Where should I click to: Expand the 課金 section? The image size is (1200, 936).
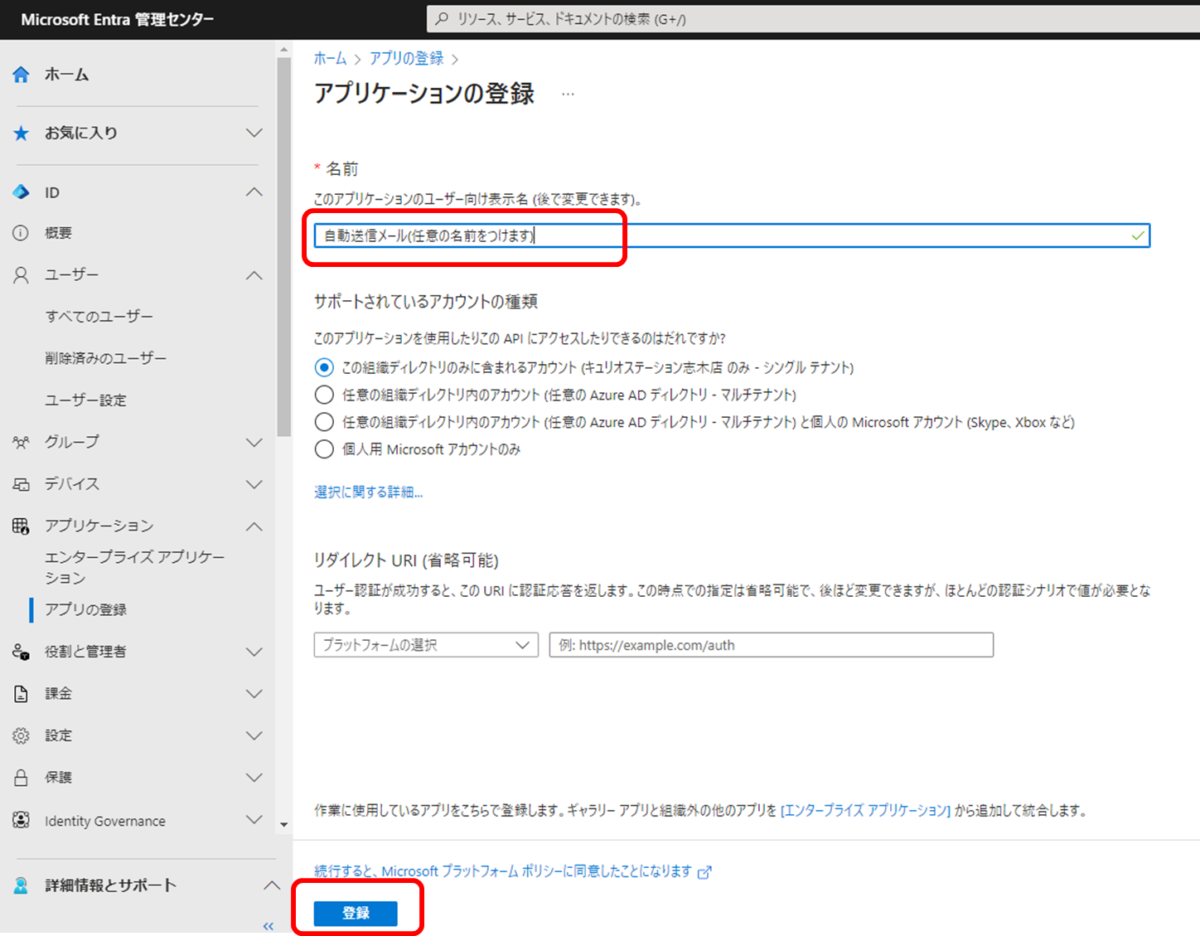coord(255,694)
